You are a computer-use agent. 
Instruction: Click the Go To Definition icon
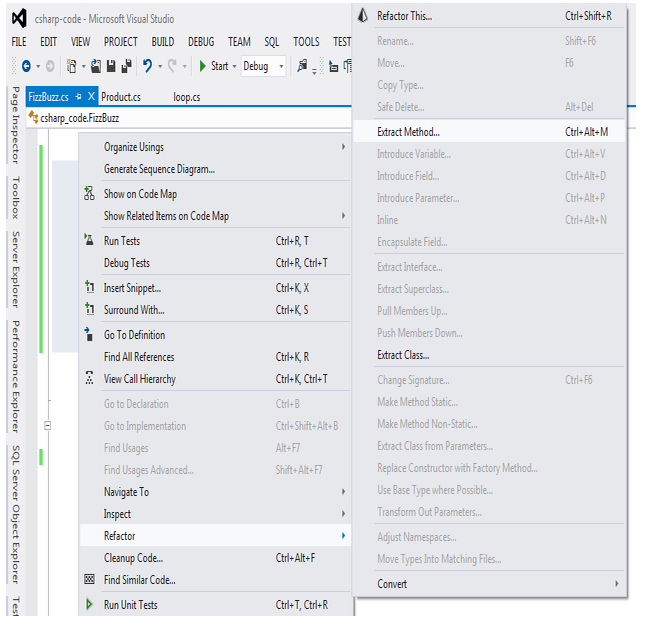[89, 334]
